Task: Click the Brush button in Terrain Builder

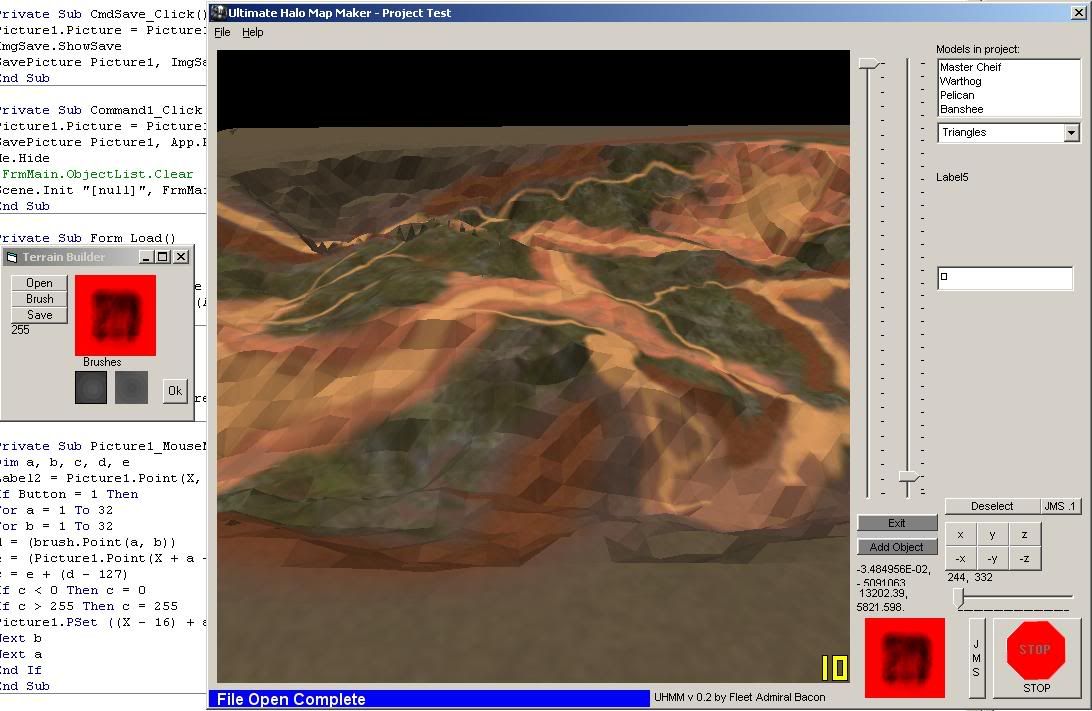Action: coord(39,299)
